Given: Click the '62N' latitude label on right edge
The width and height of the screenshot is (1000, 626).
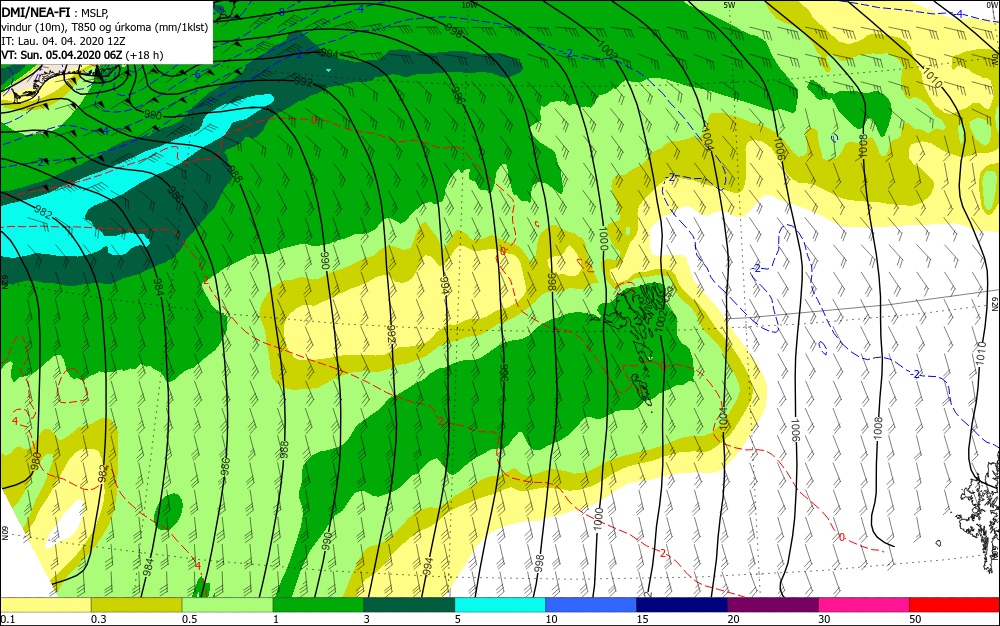Looking at the screenshot, I should pyautogui.click(x=995, y=302).
